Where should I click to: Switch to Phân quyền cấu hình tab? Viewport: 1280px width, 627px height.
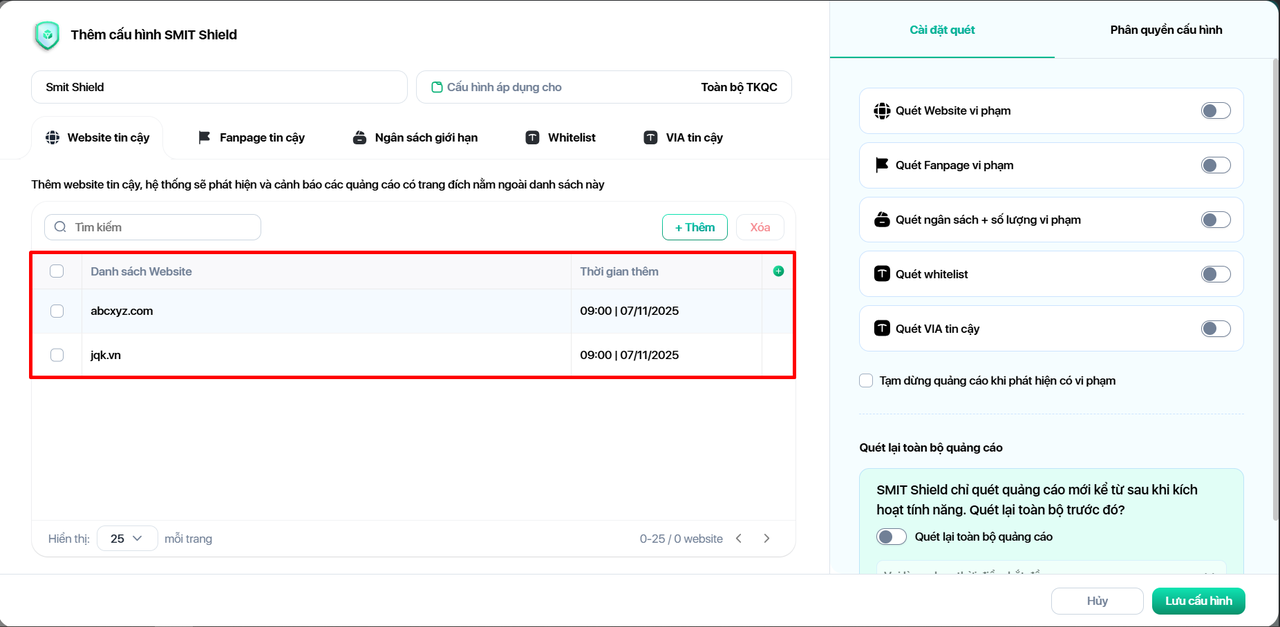1166,30
